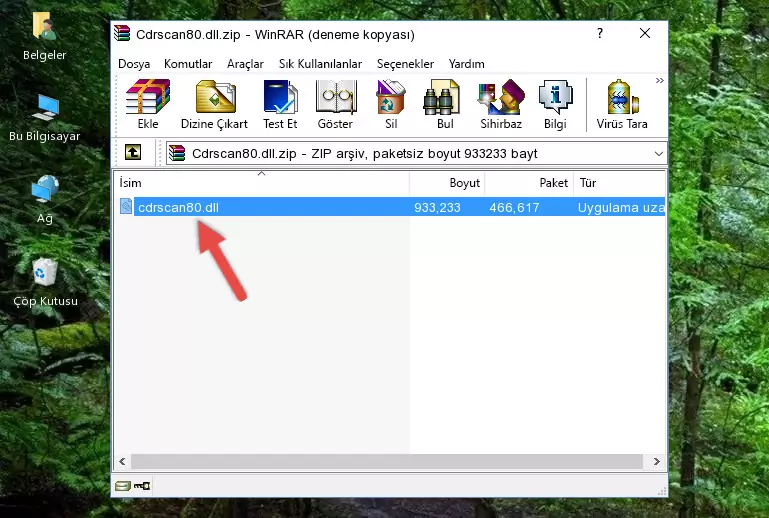Screen dimensions: 769x518
Task: Click the help question mark button
Action: (600, 33)
